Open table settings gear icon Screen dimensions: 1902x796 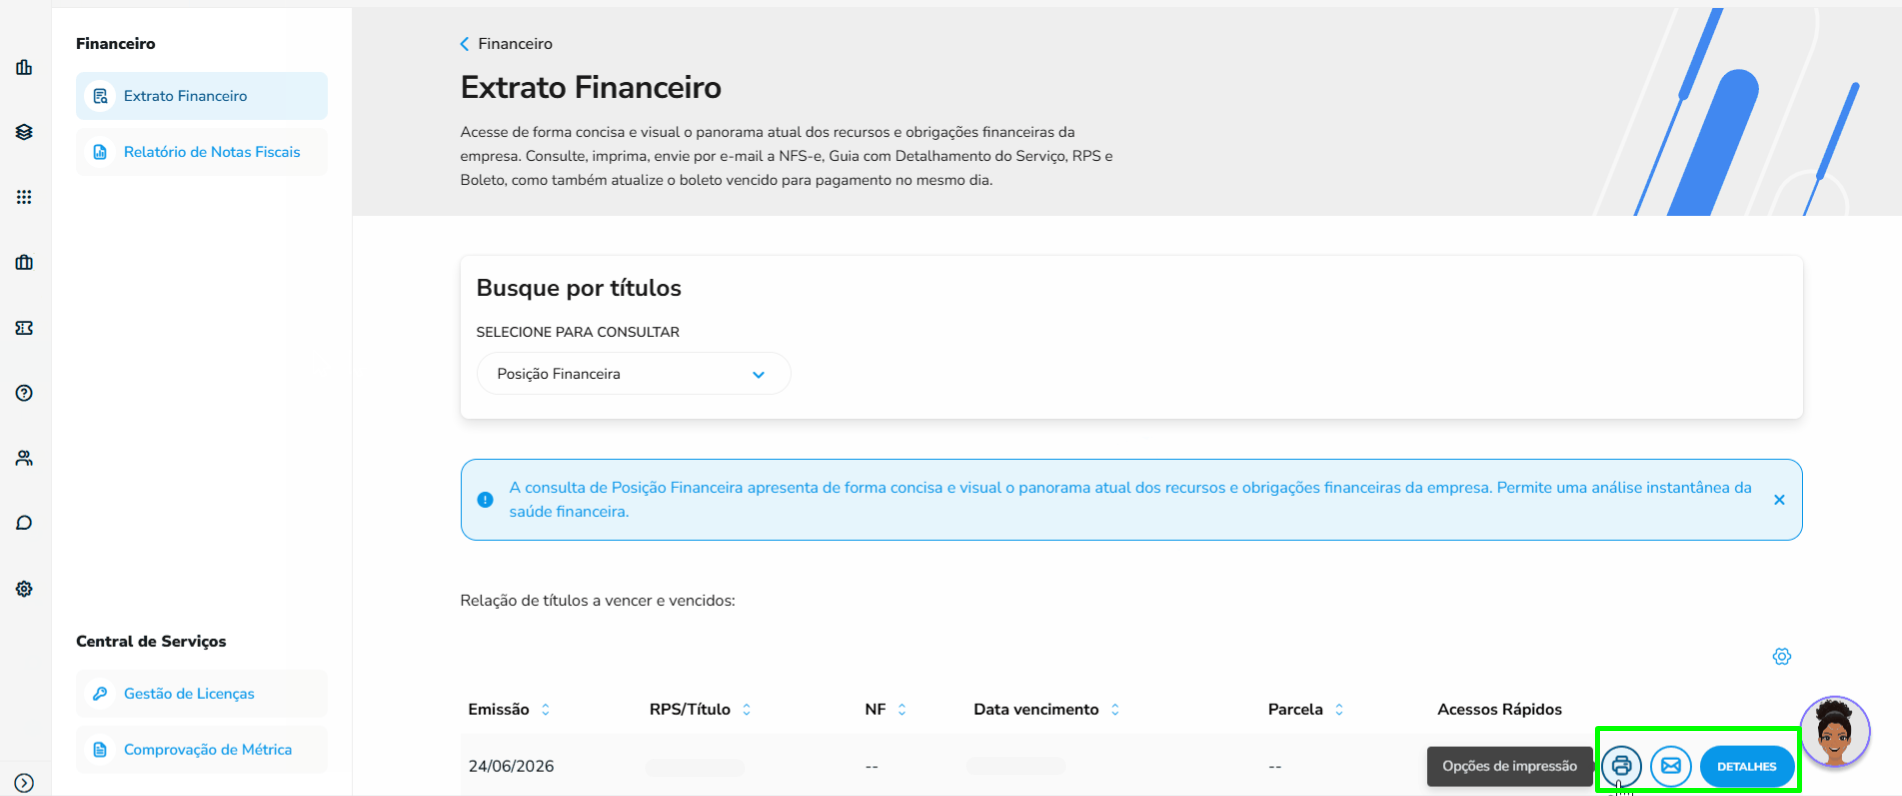pyautogui.click(x=1782, y=656)
